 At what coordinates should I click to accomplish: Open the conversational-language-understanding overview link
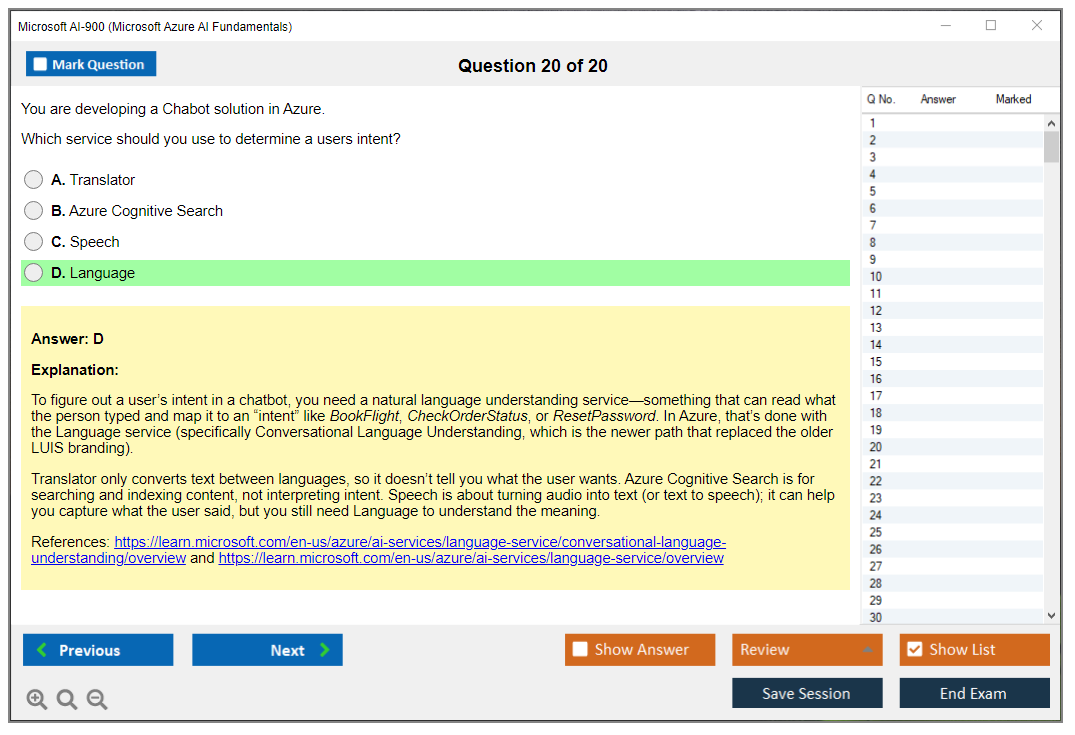[420, 542]
